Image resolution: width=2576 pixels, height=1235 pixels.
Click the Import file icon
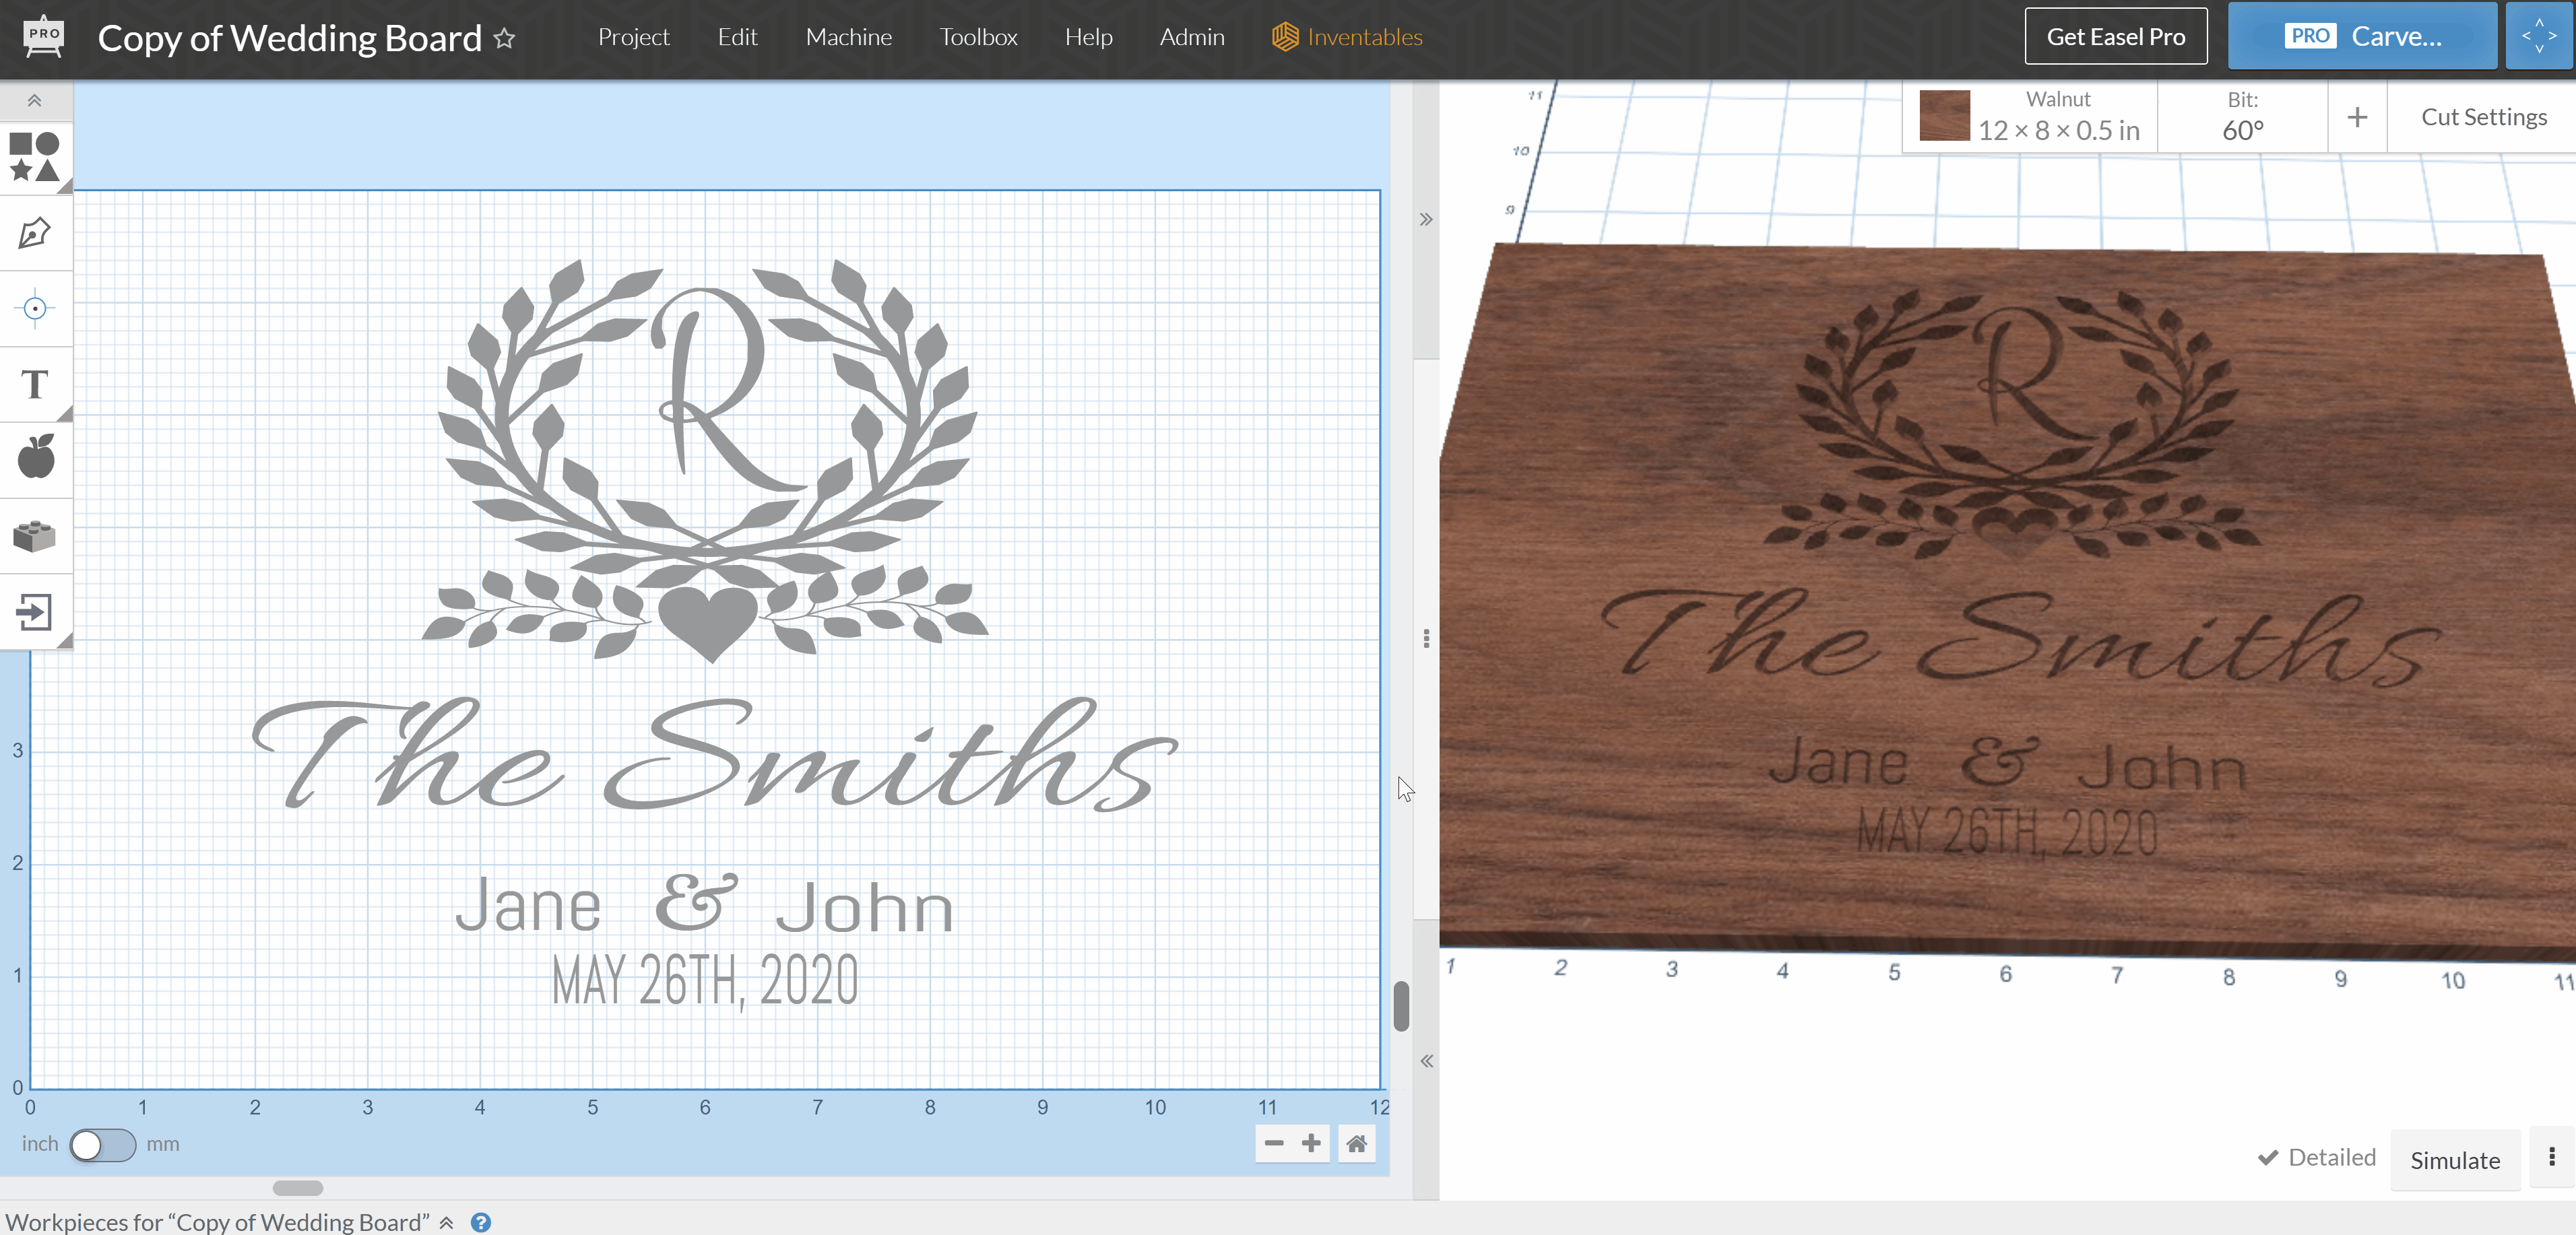click(x=35, y=612)
